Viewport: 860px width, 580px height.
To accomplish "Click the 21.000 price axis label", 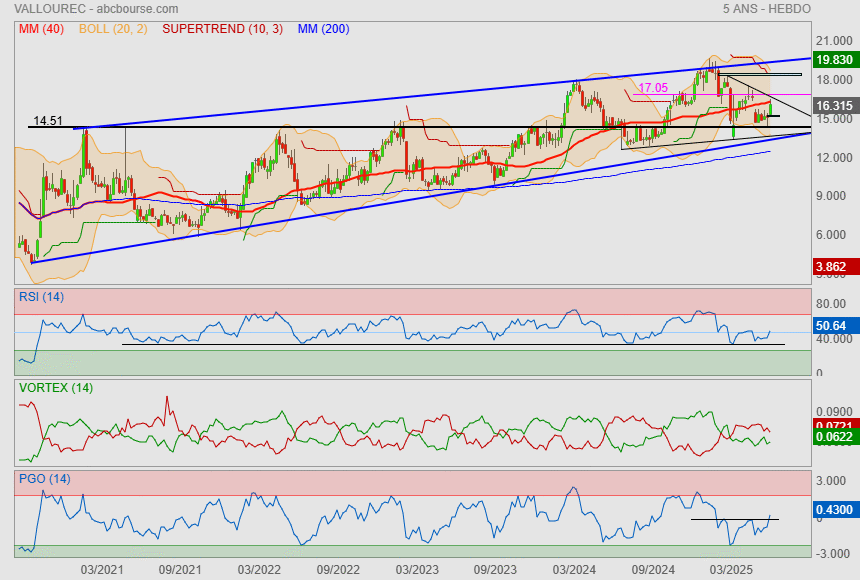I will [834, 41].
